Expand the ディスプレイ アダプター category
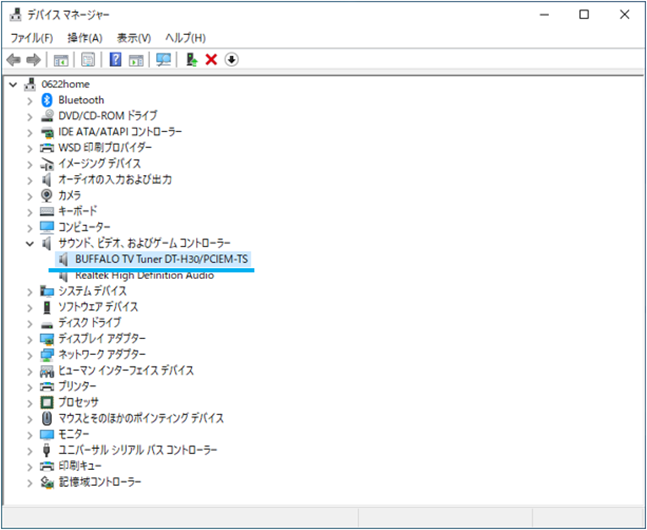Screen dimensions: 647x530 coord(30,339)
